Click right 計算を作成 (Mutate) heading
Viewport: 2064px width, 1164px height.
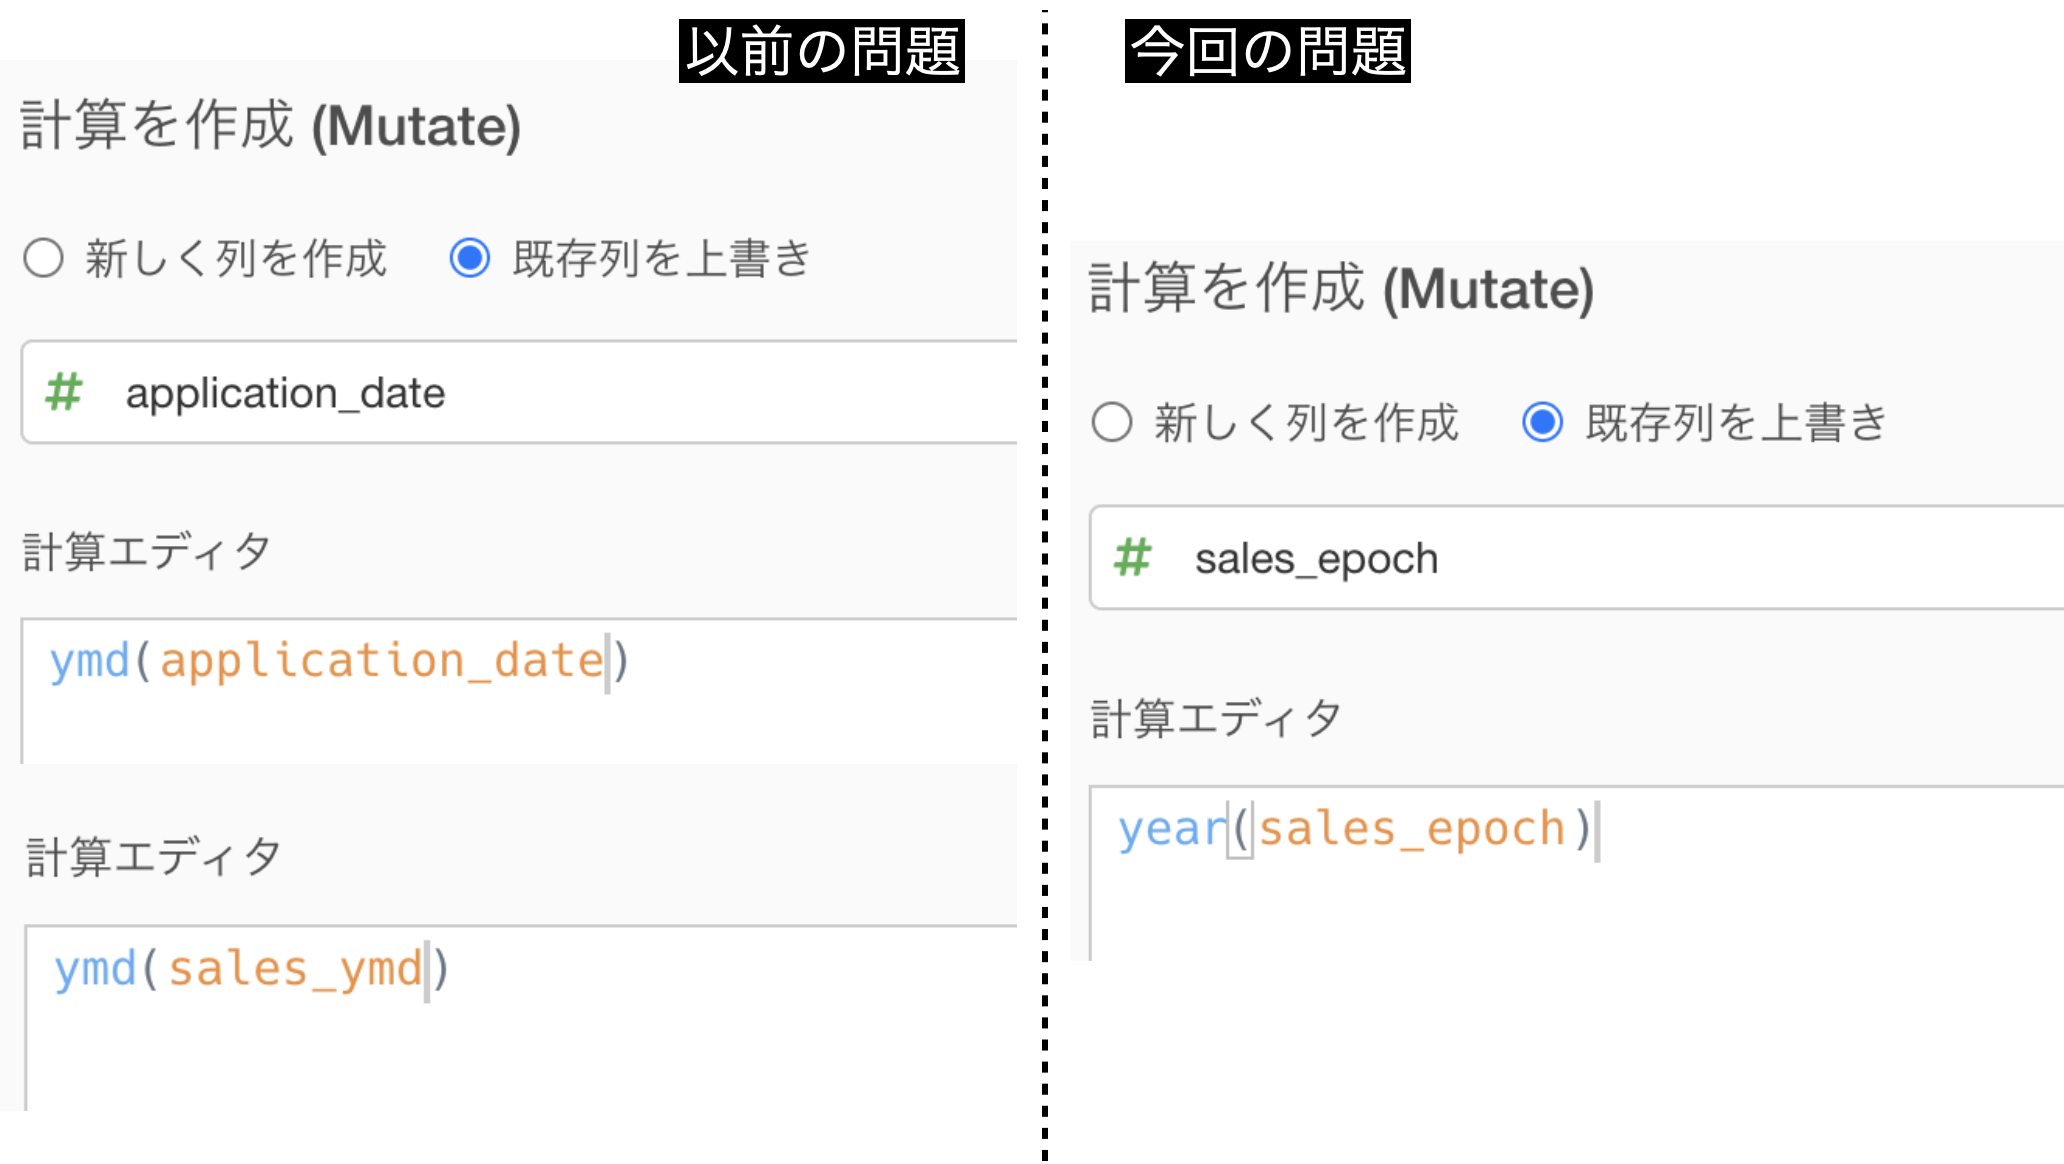coord(1341,289)
